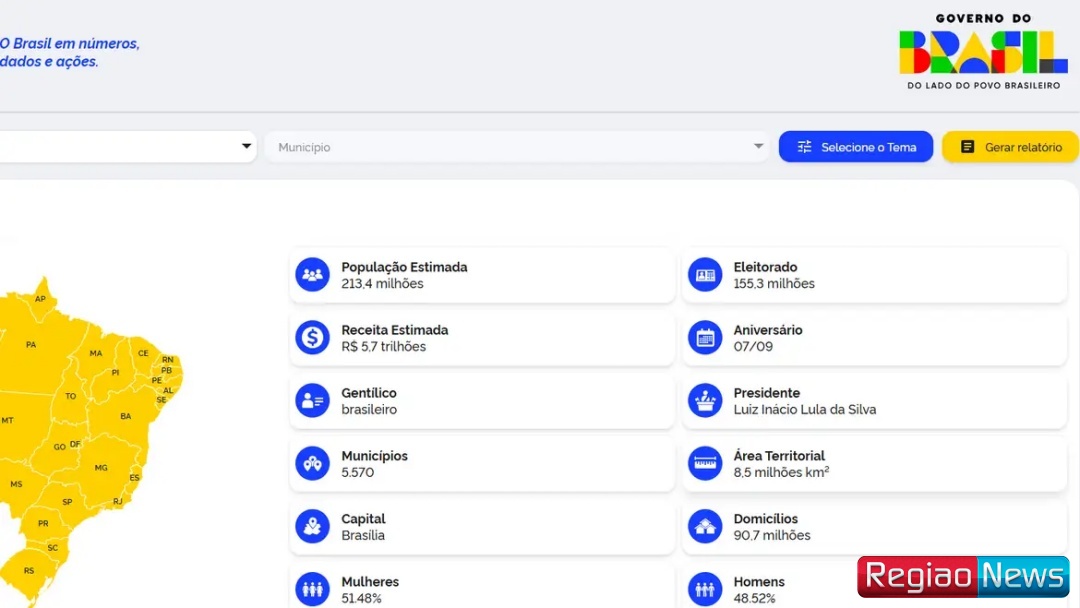Viewport: 1080px width, 608px height.
Task: Select Minas Gerais (MG) on the map
Action: pyautogui.click(x=100, y=468)
